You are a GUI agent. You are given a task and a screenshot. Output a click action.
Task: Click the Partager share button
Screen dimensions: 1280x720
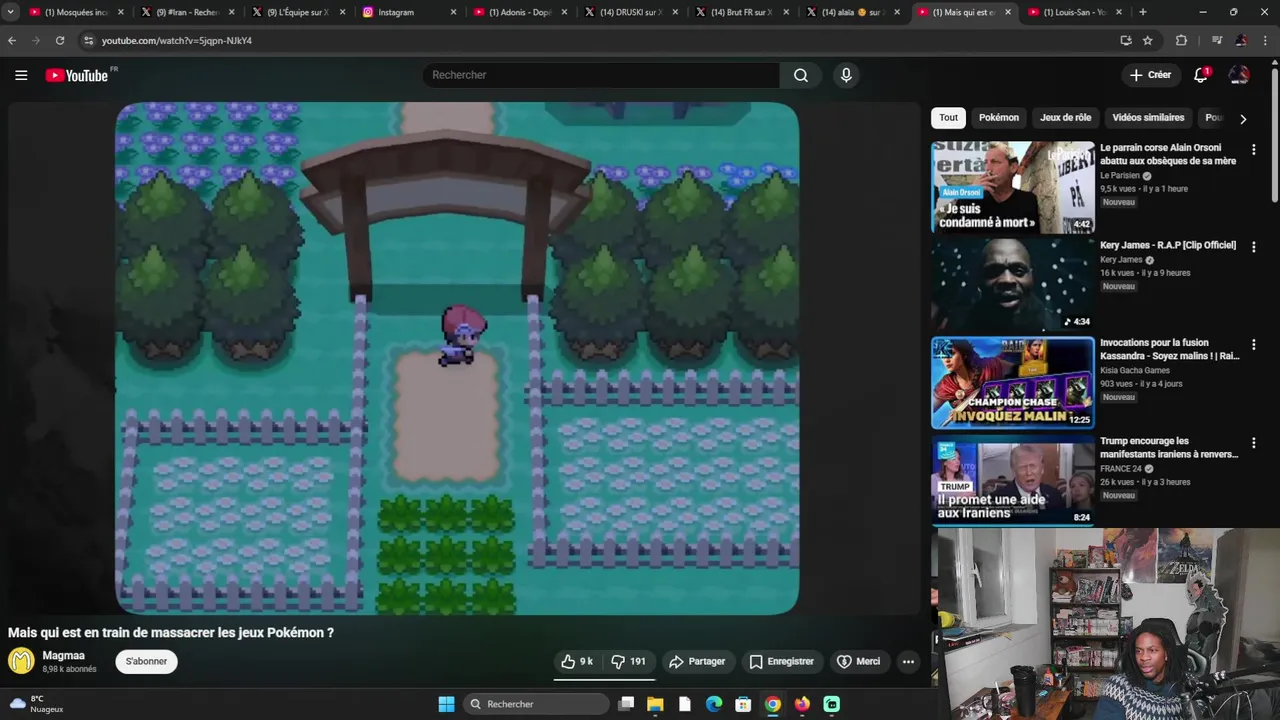pyautogui.click(x=697, y=661)
